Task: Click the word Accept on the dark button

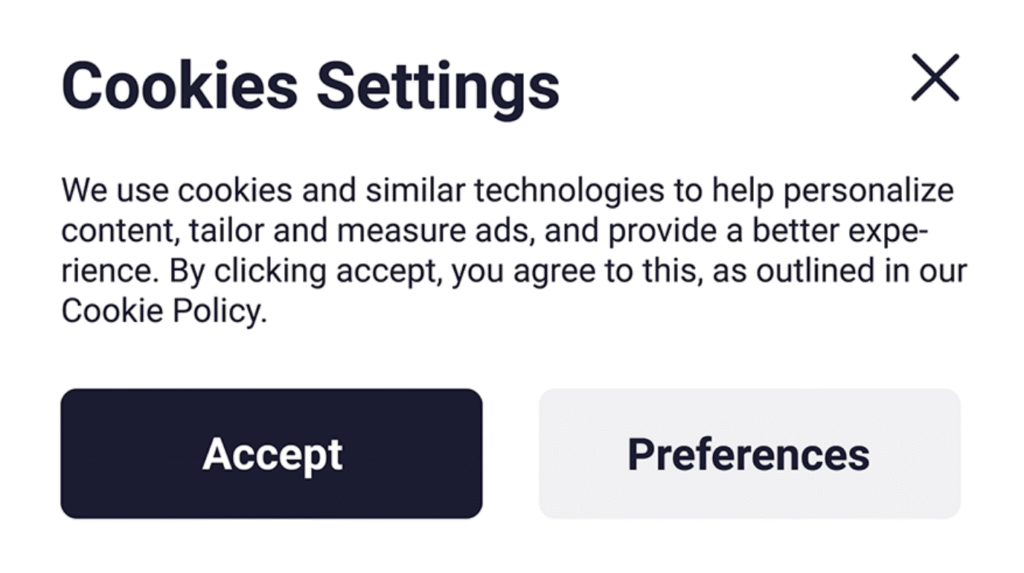Action: pos(272,455)
